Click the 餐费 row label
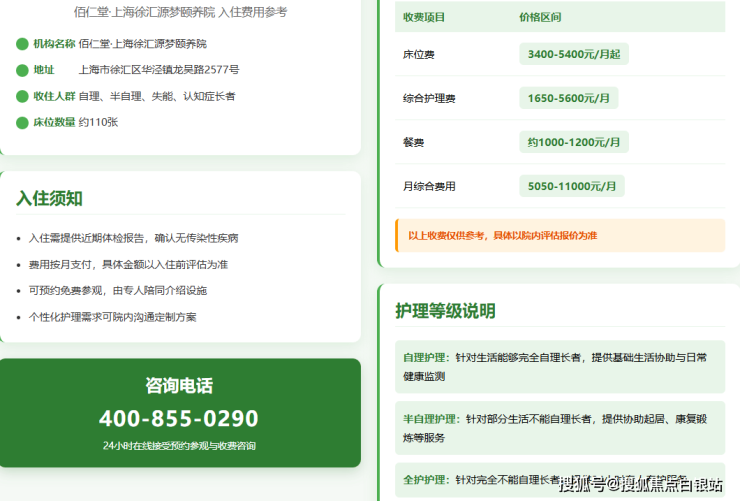 (413, 142)
